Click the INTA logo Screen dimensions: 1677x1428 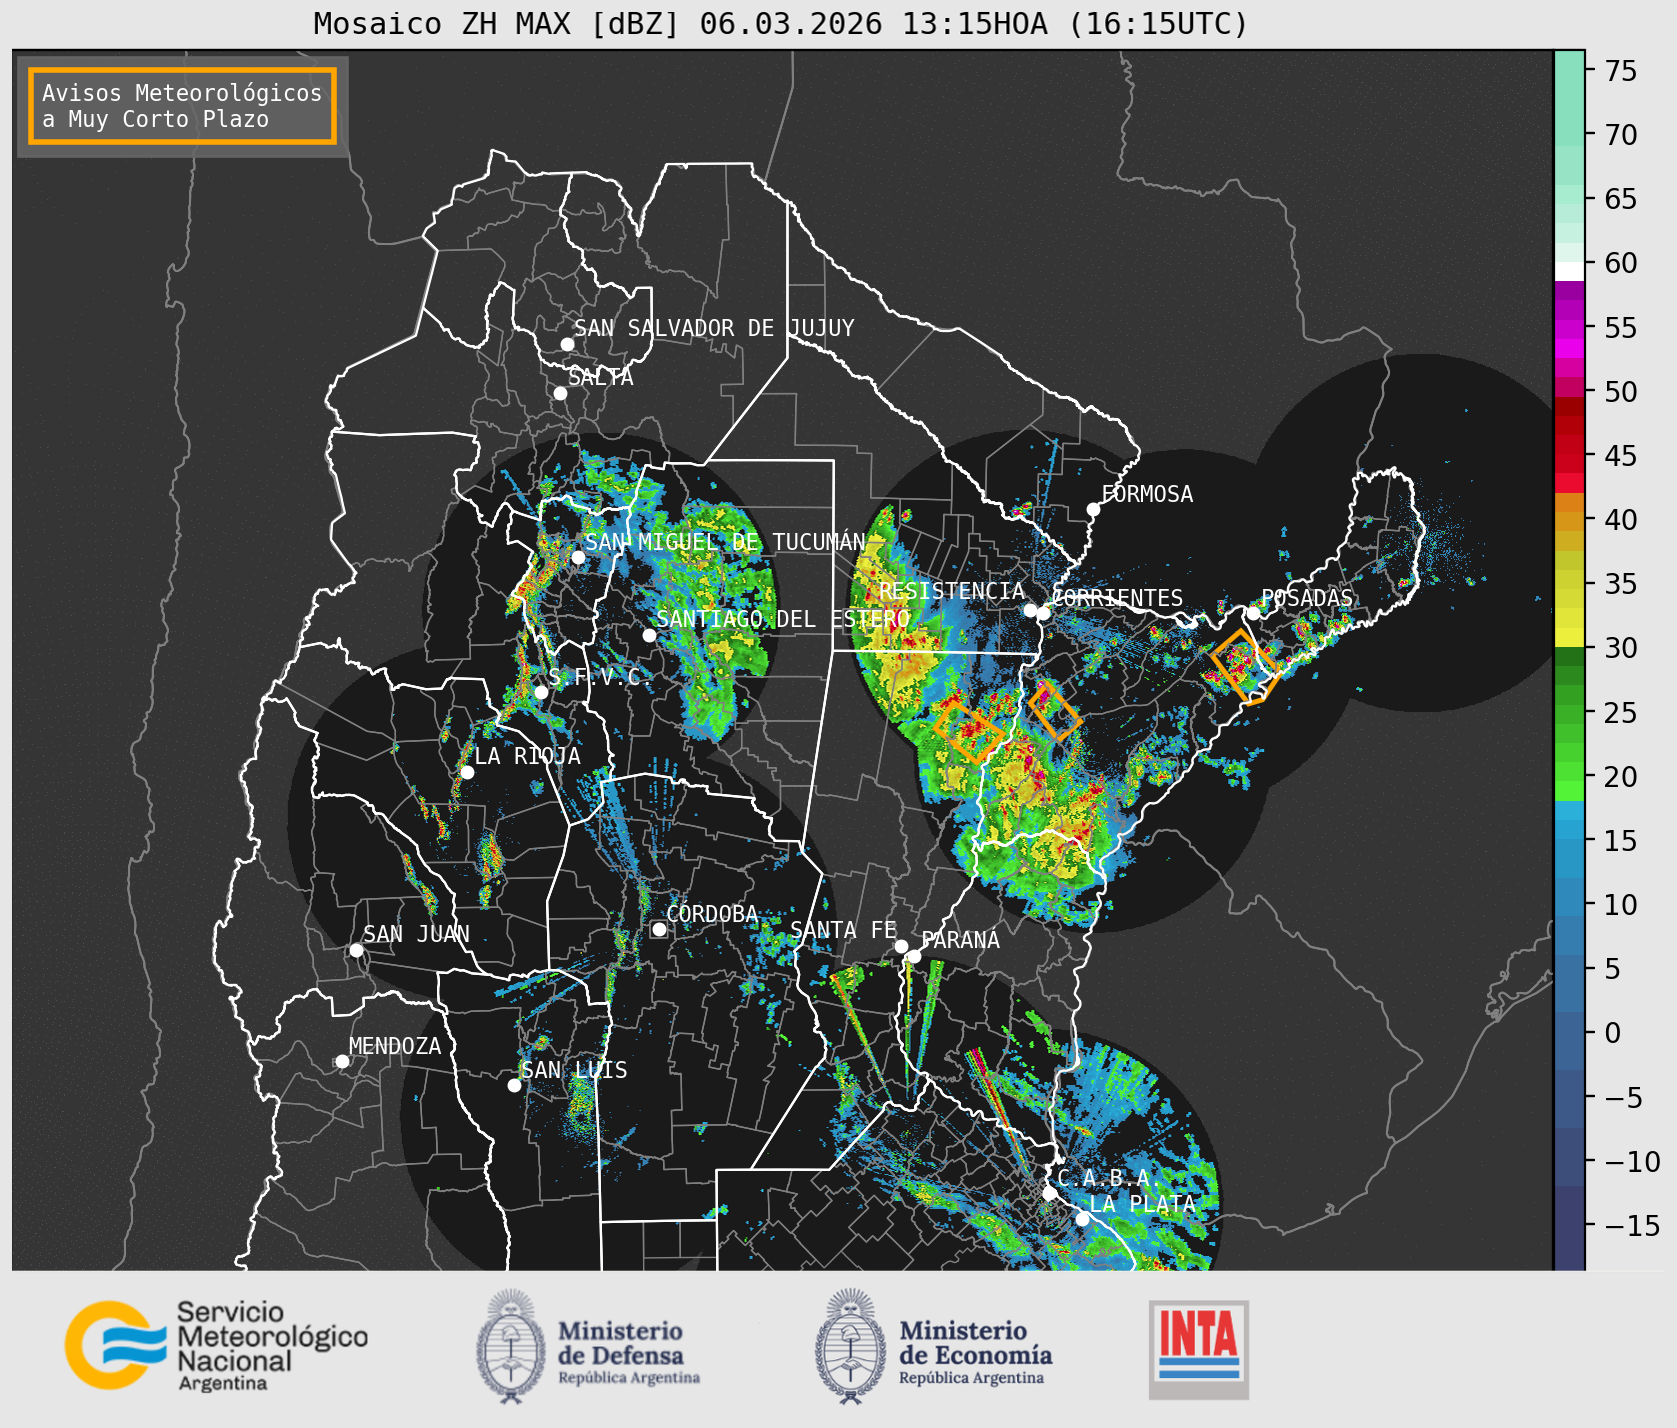click(x=1199, y=1349)
